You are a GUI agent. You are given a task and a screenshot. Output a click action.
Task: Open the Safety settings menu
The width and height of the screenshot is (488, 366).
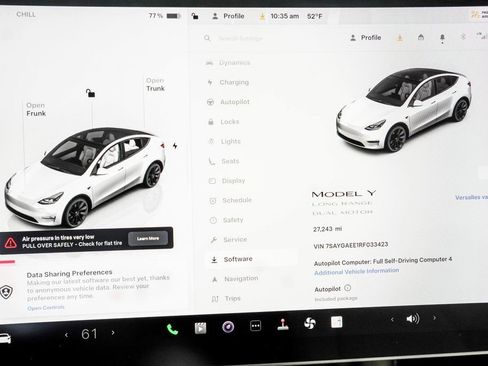[x=227, y=220]
